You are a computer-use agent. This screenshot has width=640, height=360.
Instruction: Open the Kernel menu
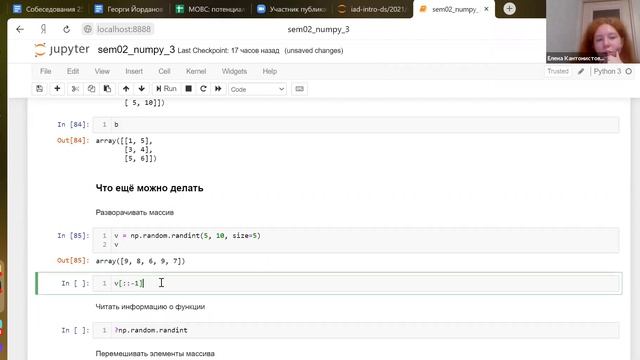196,71
